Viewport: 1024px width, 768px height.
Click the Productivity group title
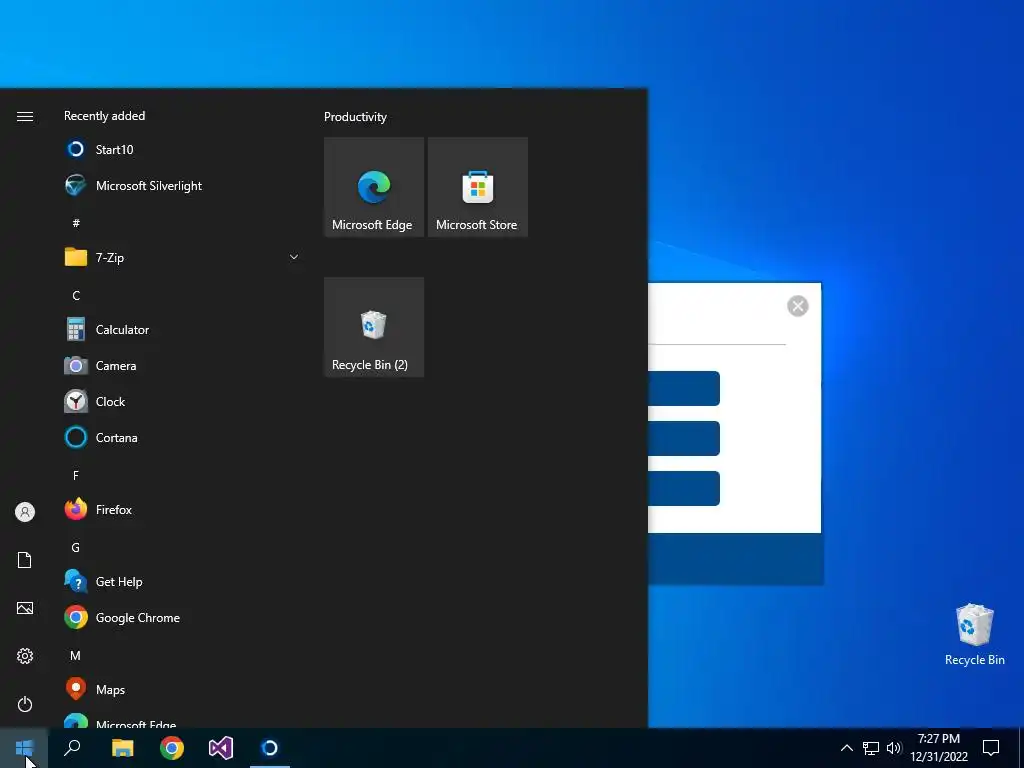pos(355,117)
